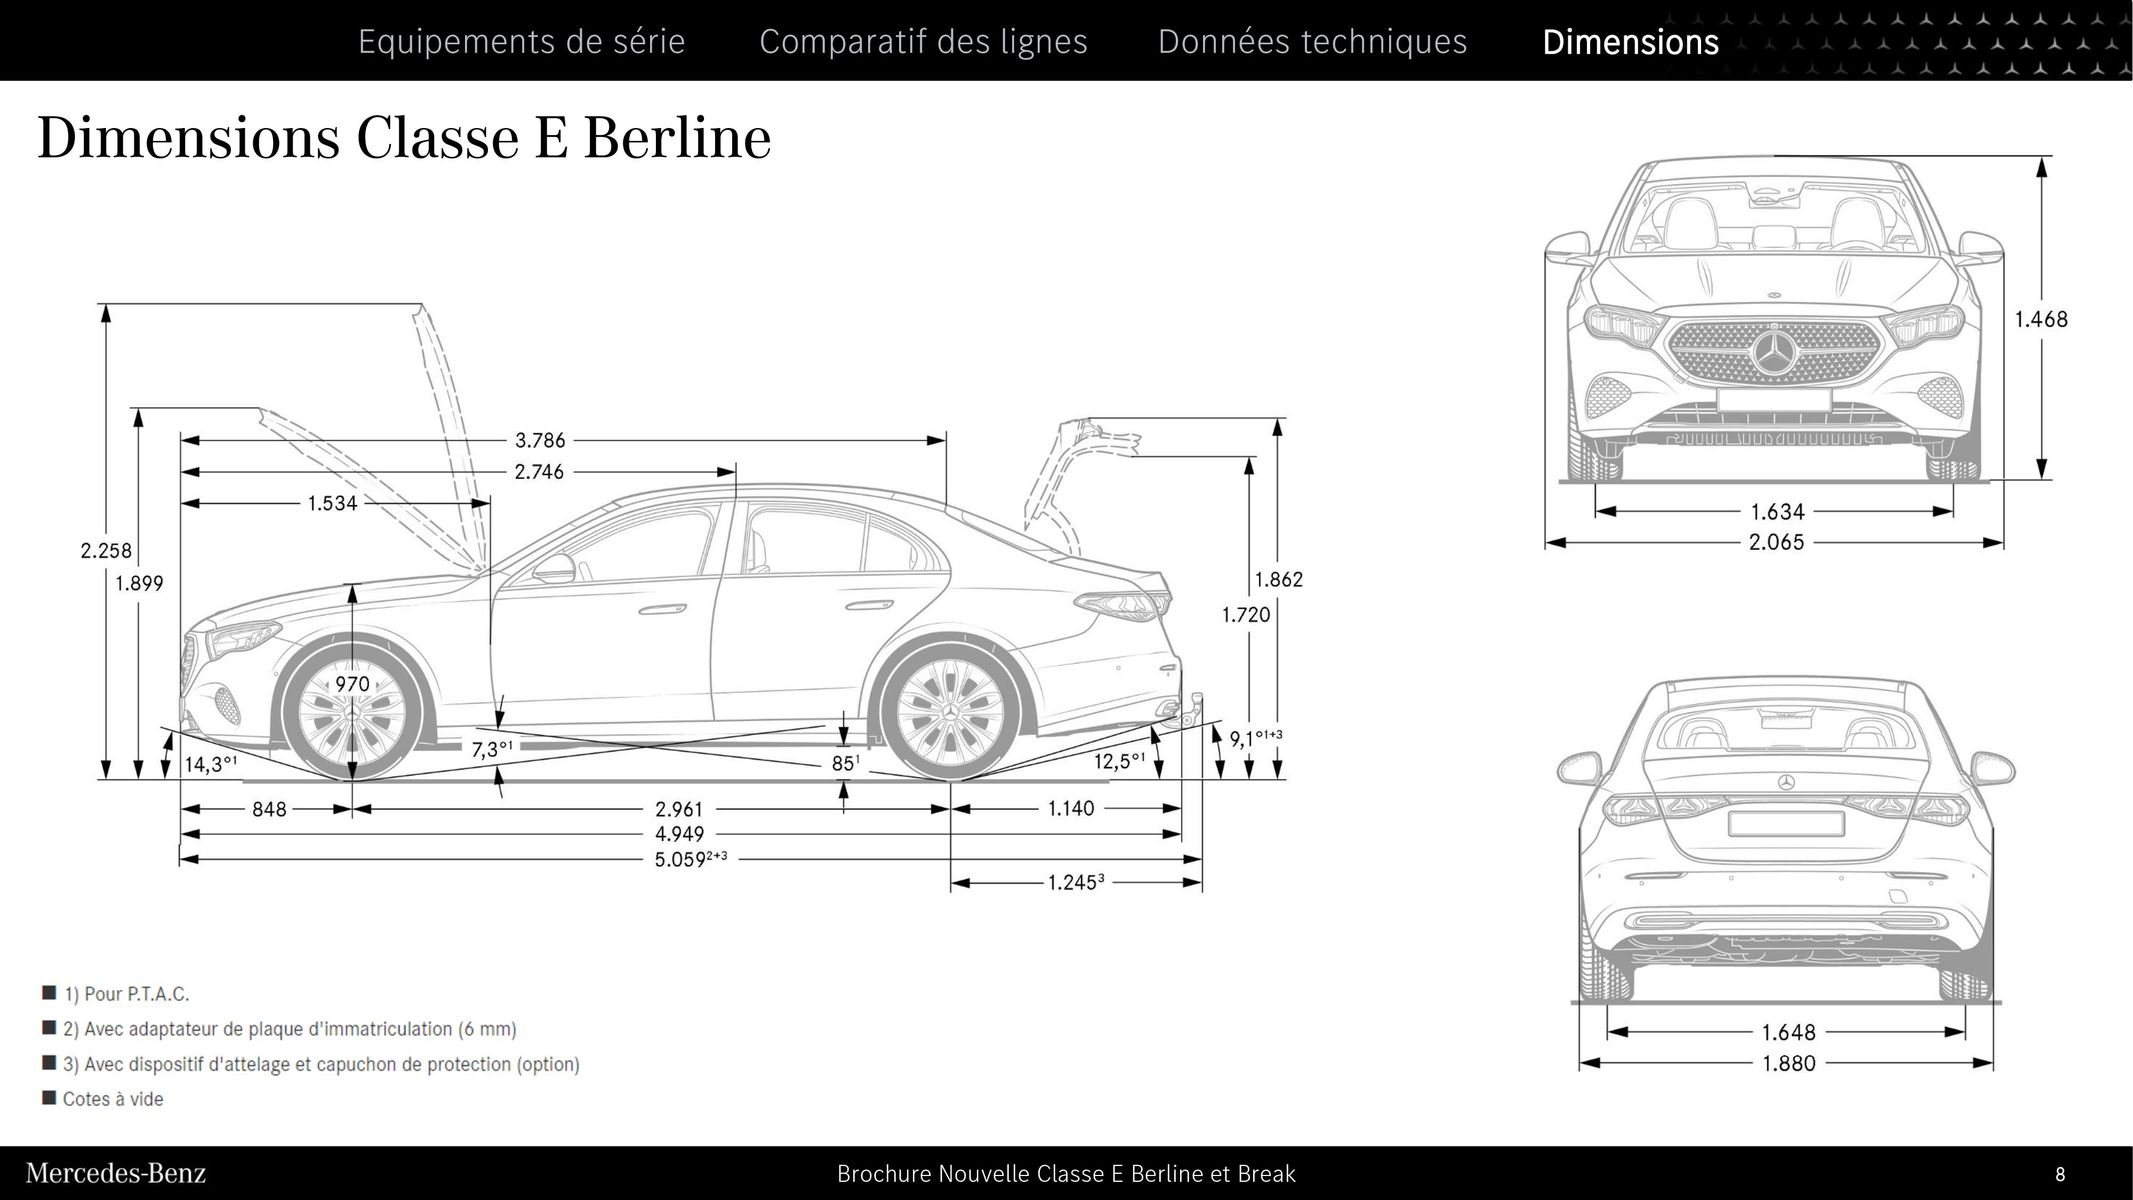Click the 1.880 body width value

pyautogui.click(x=1788, y=1063)
